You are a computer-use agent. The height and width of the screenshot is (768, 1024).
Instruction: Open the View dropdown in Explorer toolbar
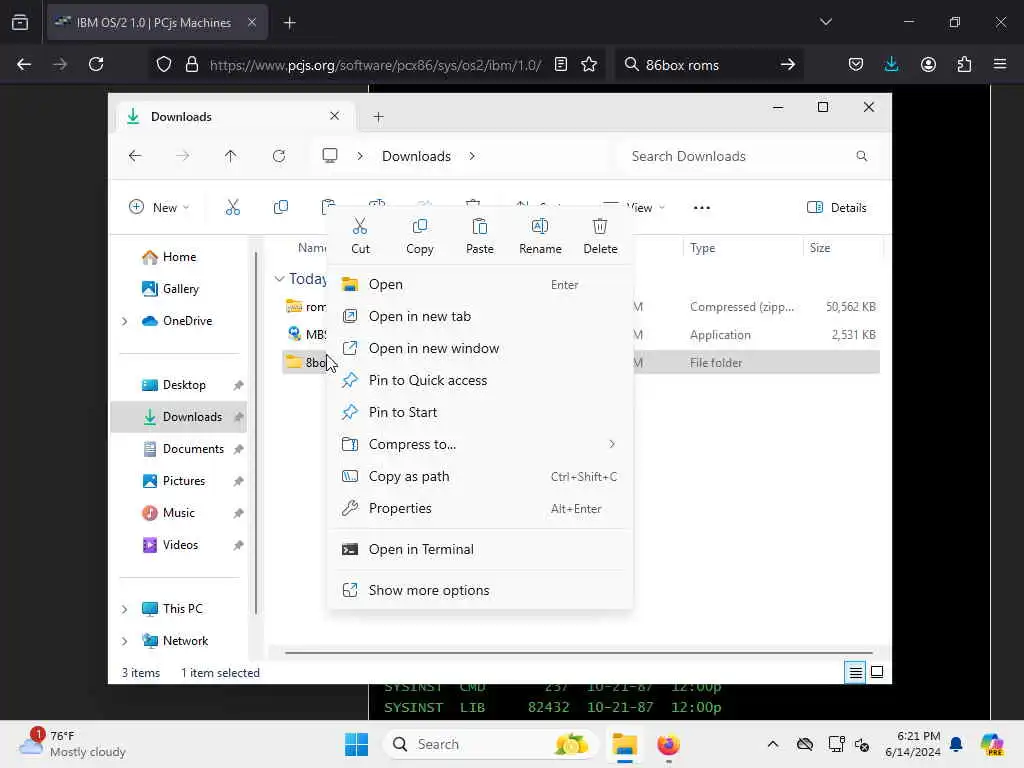(x=645, y=208)
